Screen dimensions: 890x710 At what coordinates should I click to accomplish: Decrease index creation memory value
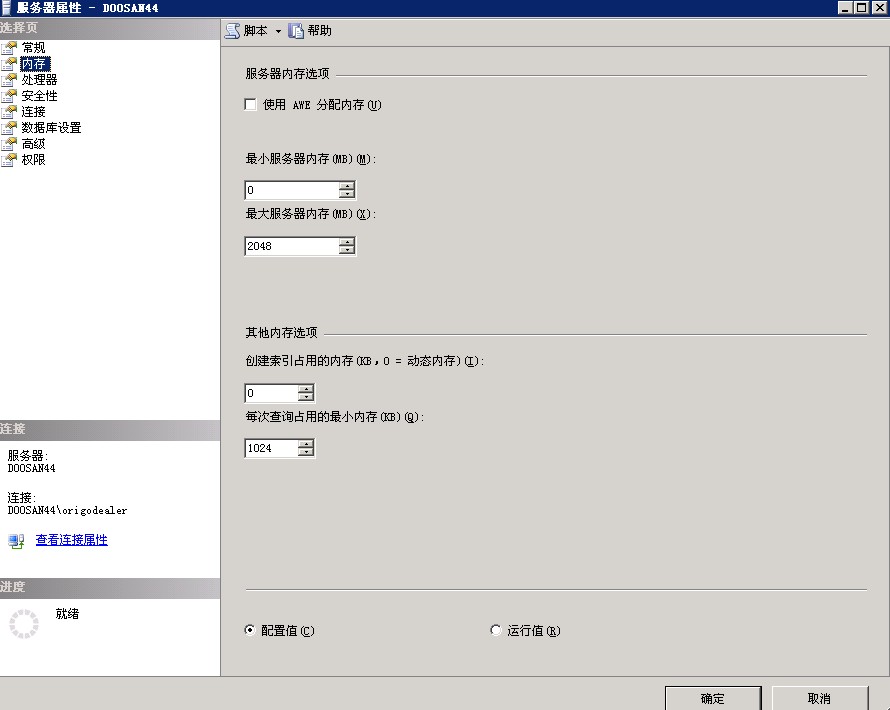[306, 397]
